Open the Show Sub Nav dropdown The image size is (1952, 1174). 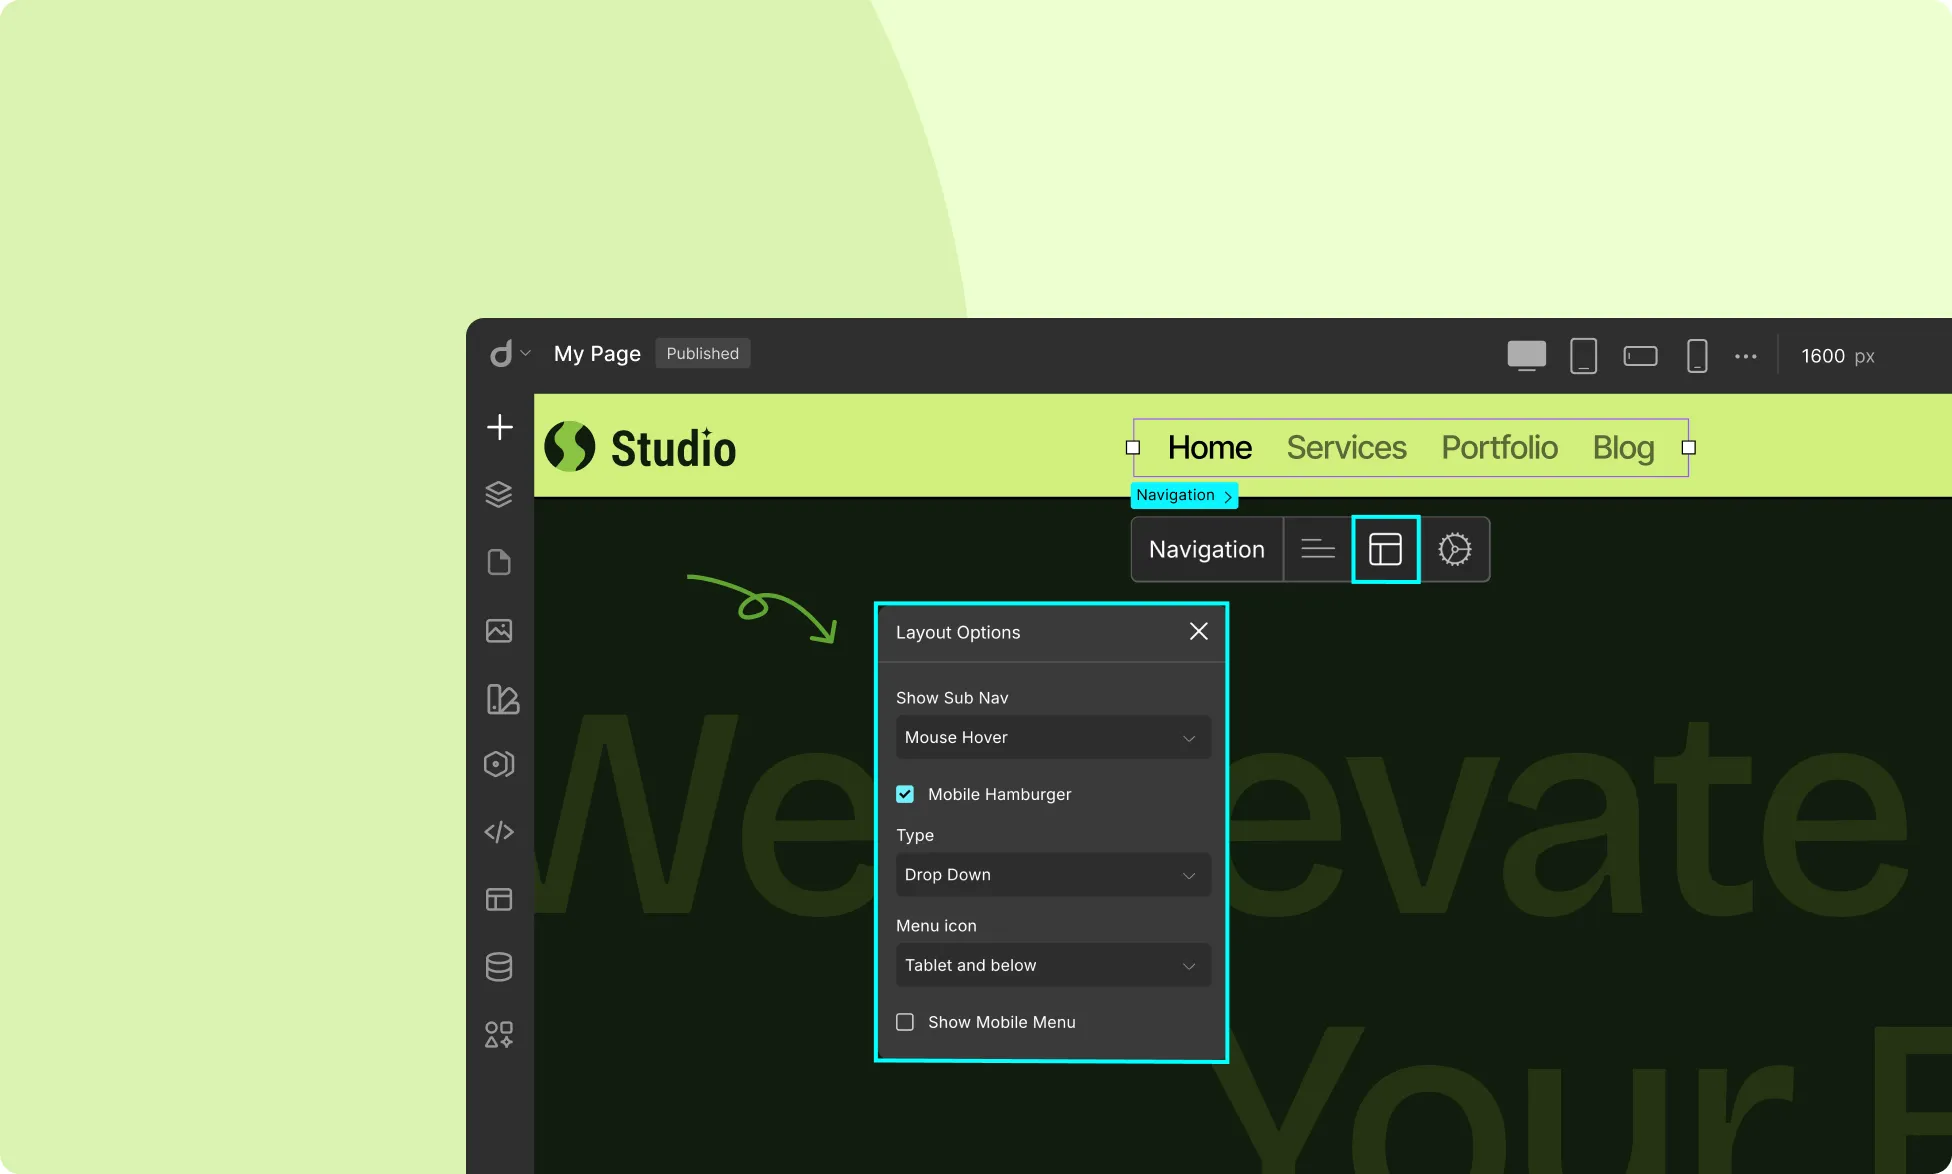pos(1053,737)
